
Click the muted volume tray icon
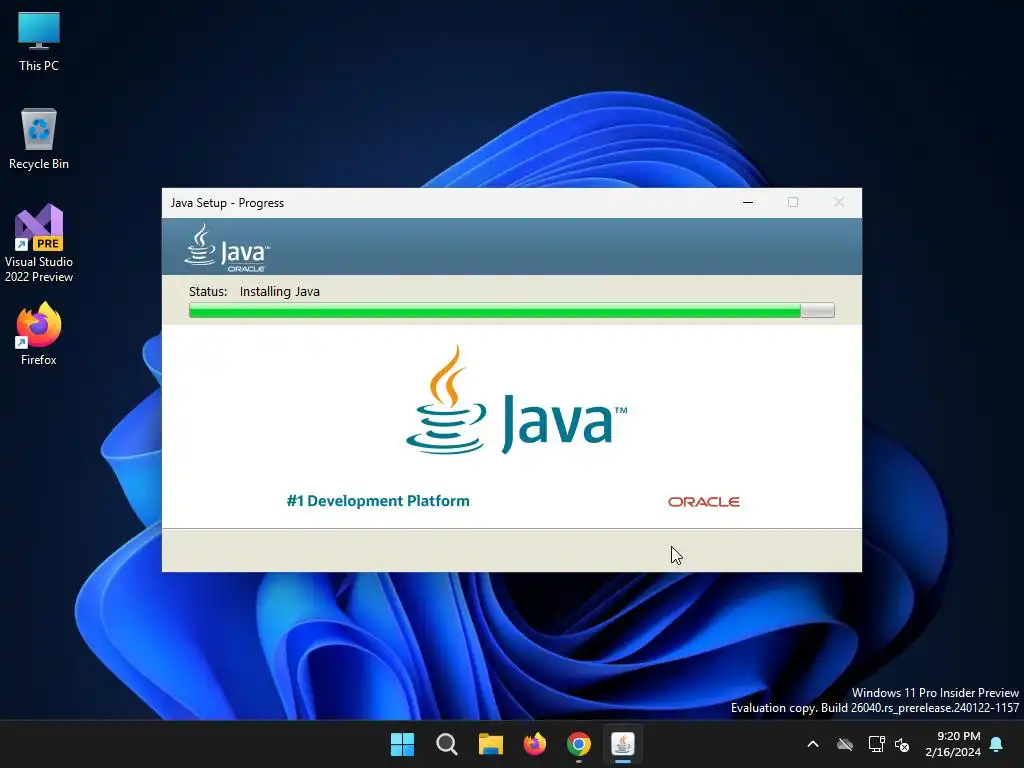[x=902, y=744]
